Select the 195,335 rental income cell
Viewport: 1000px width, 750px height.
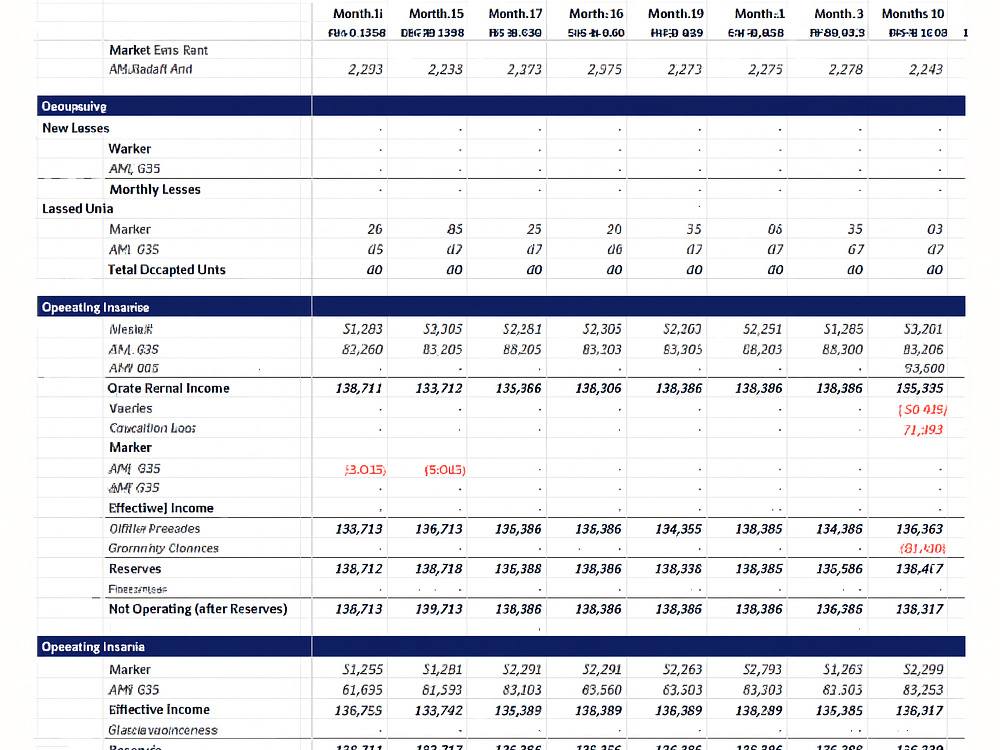(x=920, y=388)
